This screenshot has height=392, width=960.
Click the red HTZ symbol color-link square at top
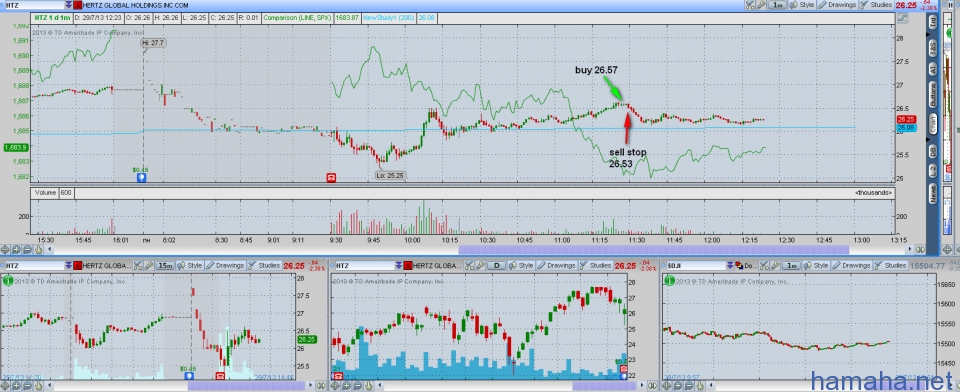pyautogui.click(x=78, y=5)
